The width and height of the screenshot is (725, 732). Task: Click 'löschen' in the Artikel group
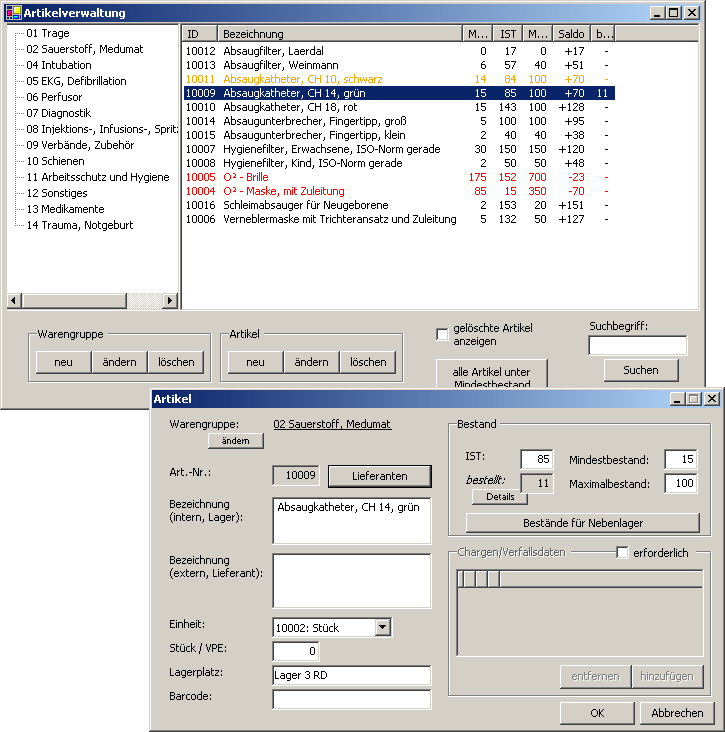(x=368, y=362)
